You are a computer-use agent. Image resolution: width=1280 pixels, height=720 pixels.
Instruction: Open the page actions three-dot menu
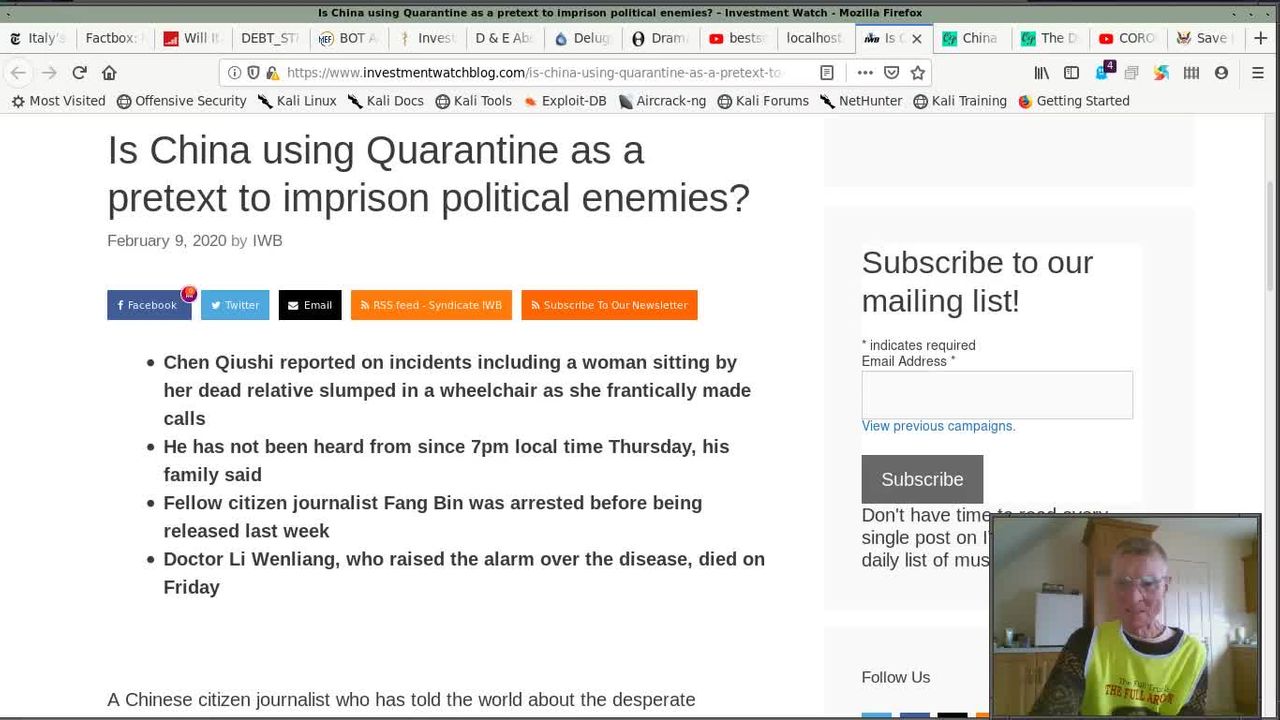click(865, 72)
